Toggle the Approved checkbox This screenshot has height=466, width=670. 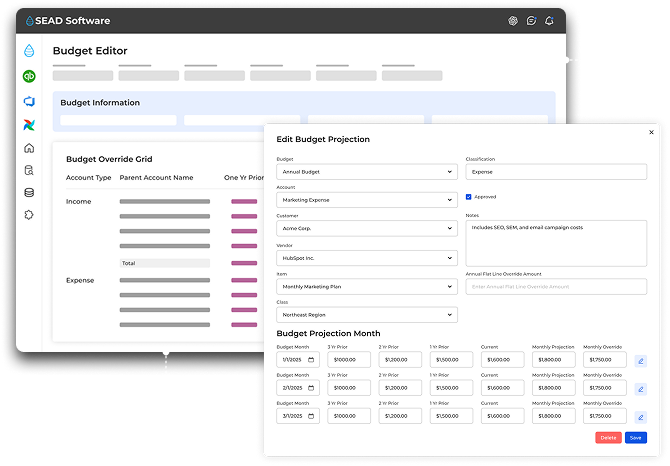[x=468, y=197]
